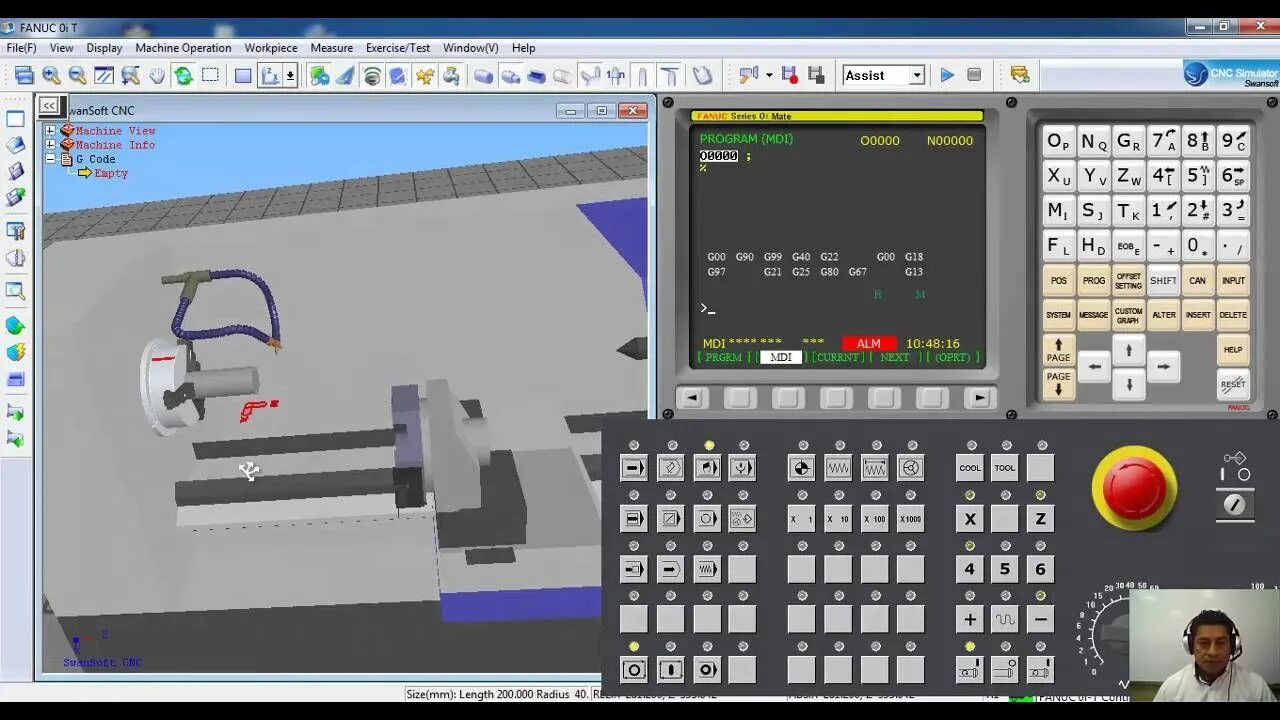Open the Workpiece menu
Image resolution: width=1280 pixels, height=720 pixels.
[x=271, y=48]
